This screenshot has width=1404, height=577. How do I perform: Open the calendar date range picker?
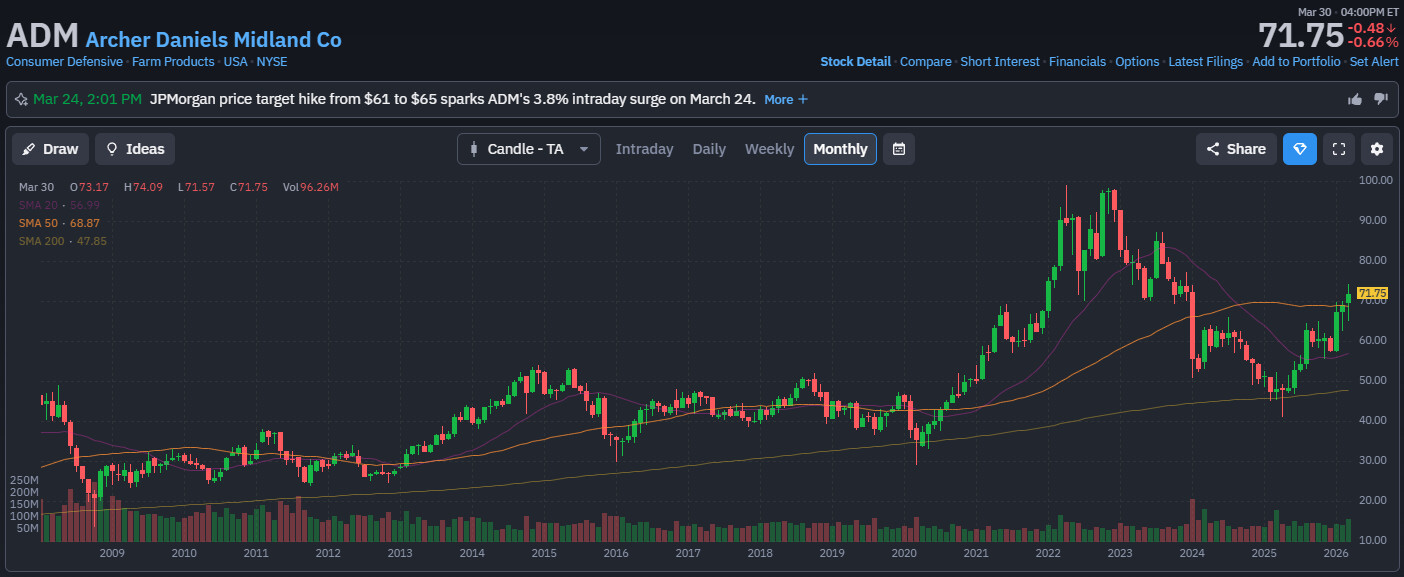click(x=898, y=149)
